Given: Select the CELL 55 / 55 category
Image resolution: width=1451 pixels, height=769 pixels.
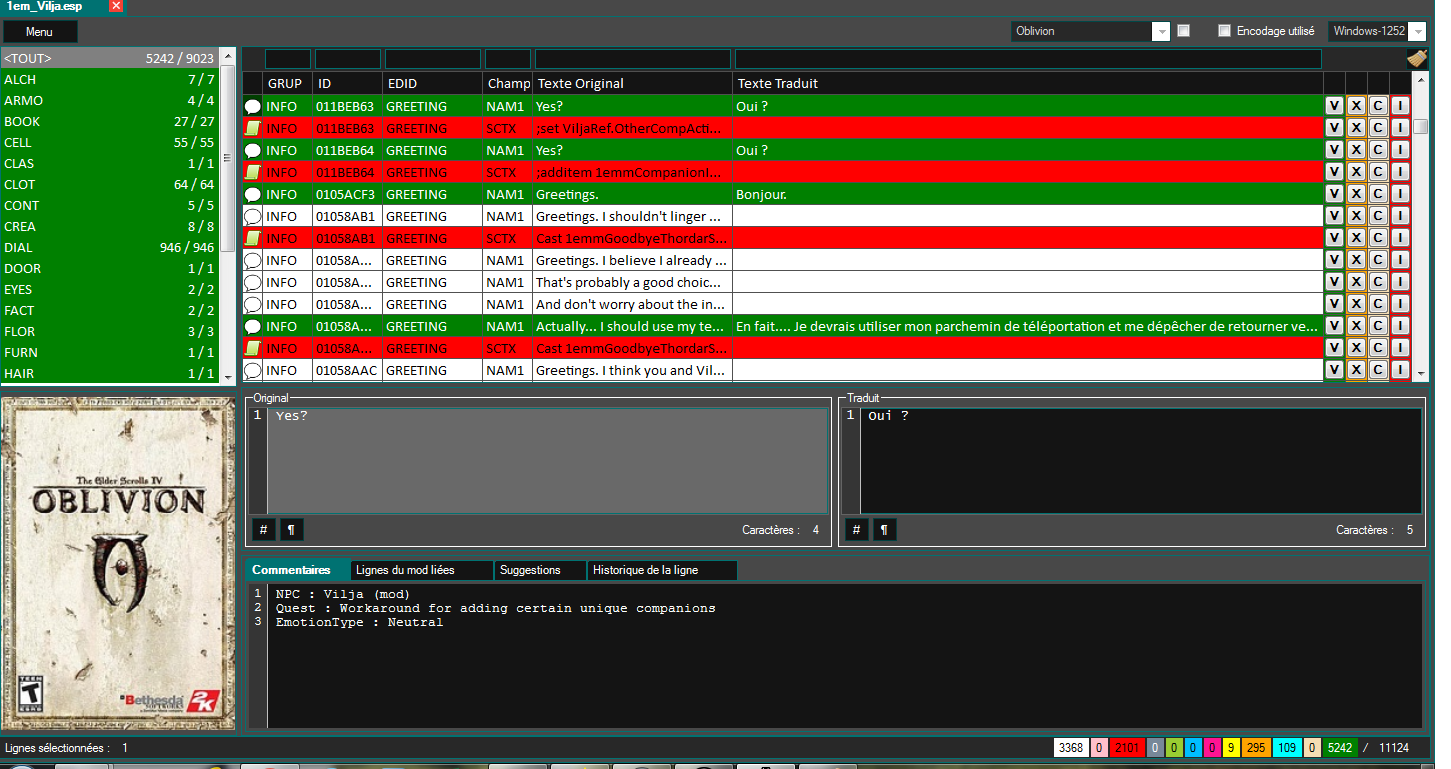Looking at the screenshot, I should [x=109, y=142].
